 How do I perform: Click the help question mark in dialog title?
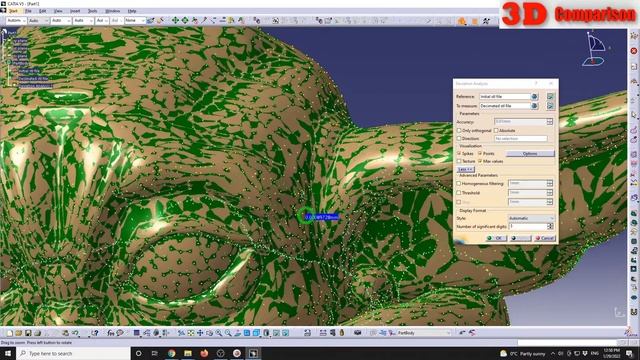click(536, 83)
